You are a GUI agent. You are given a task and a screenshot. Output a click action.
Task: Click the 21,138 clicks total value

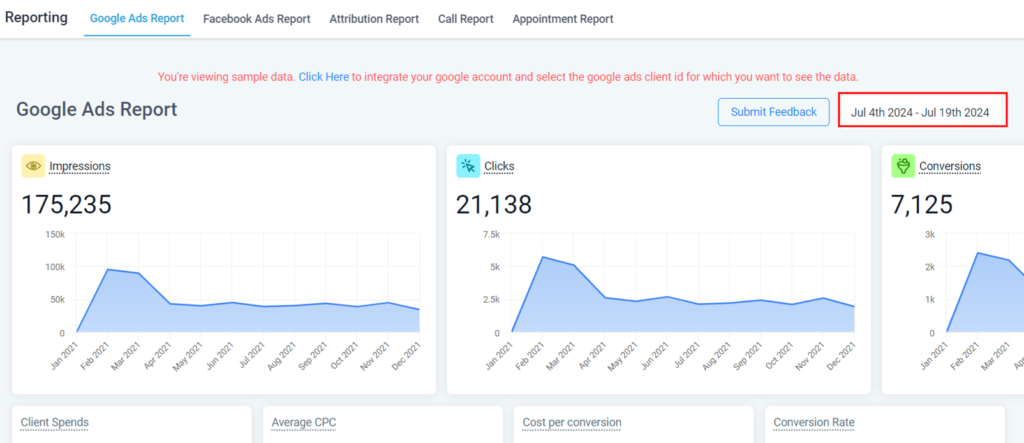494,205
